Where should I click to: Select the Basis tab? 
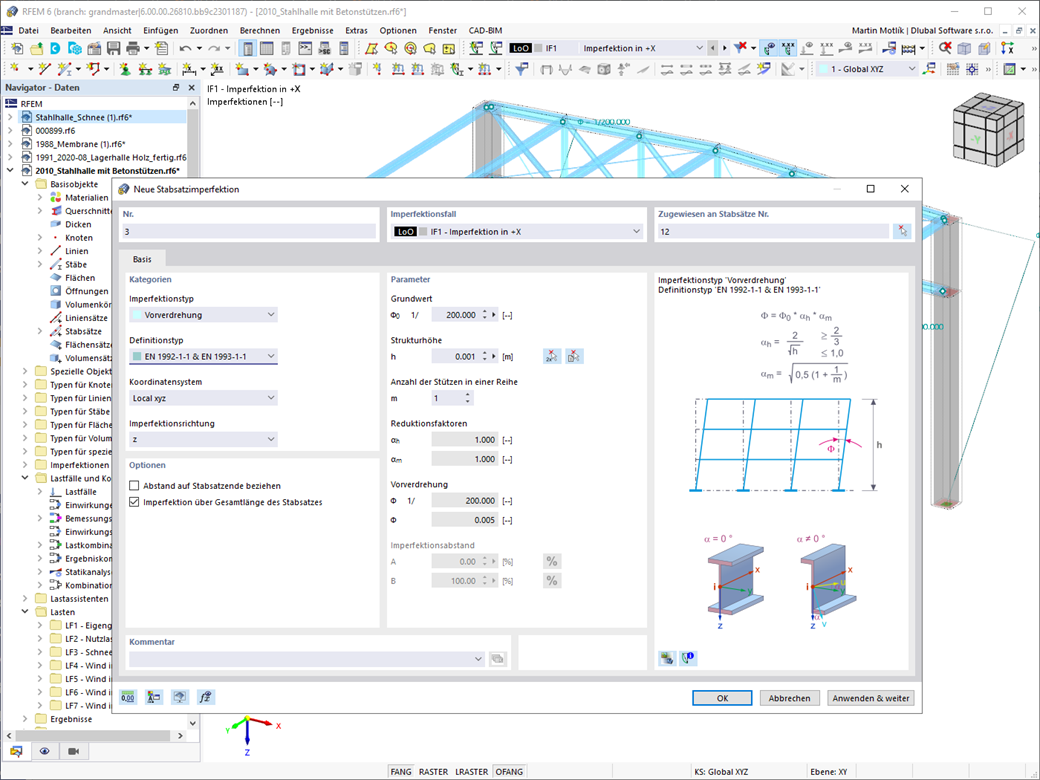tap(142, 259)
